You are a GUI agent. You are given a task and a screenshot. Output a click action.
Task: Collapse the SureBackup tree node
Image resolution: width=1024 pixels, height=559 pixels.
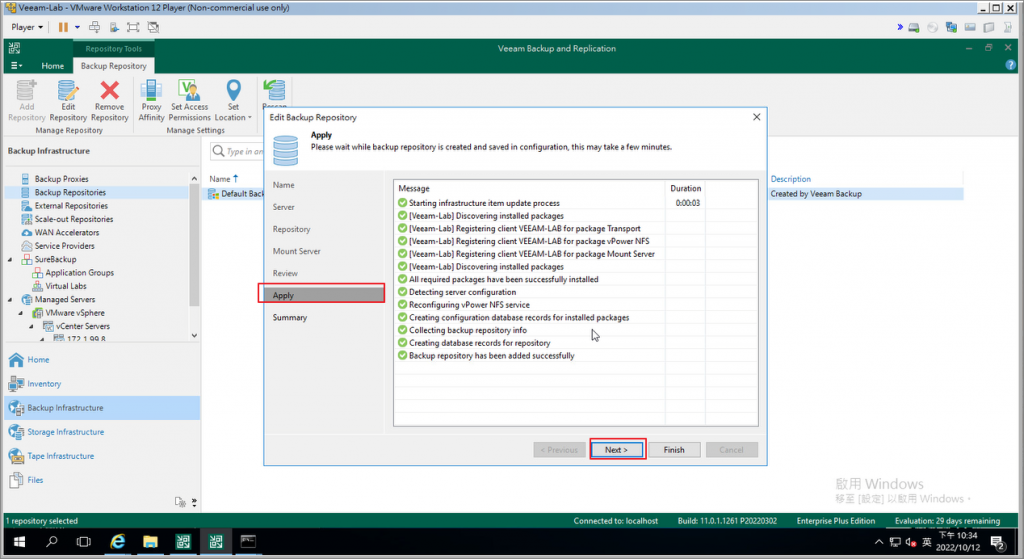pyautogui.click(x=10, y=259)
